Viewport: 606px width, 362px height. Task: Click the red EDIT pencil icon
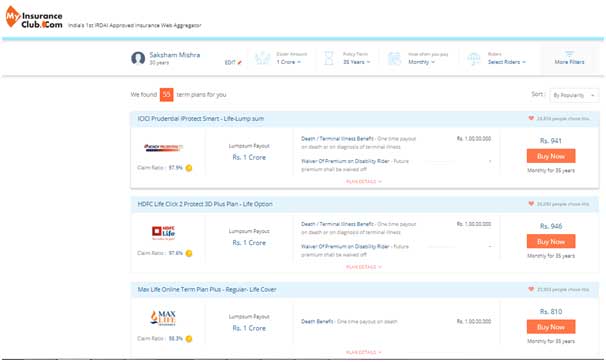[239, 62]
